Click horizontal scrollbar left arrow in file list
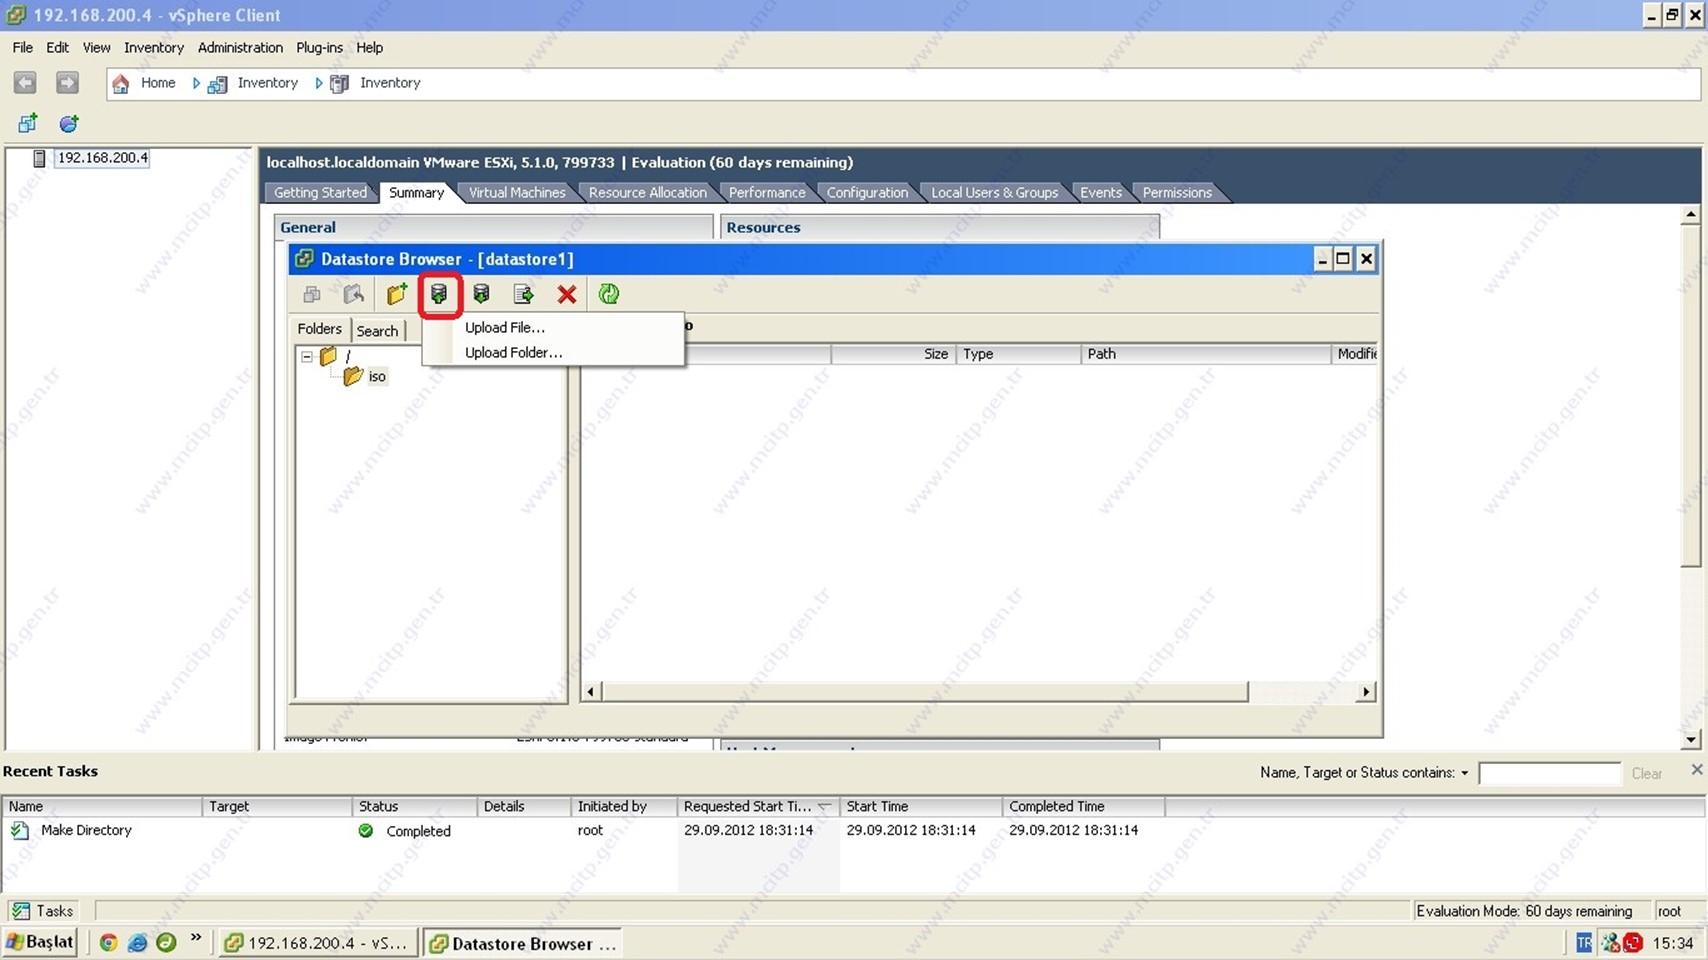The height and width of the screenshot is (960, 1708). 591,692
